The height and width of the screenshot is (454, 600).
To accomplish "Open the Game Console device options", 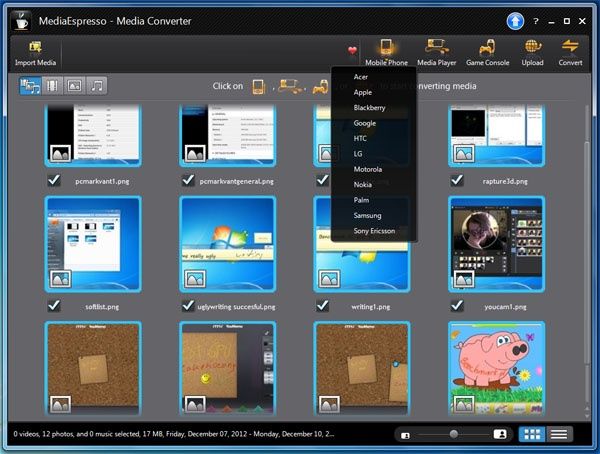I will (x=487, y=53).
